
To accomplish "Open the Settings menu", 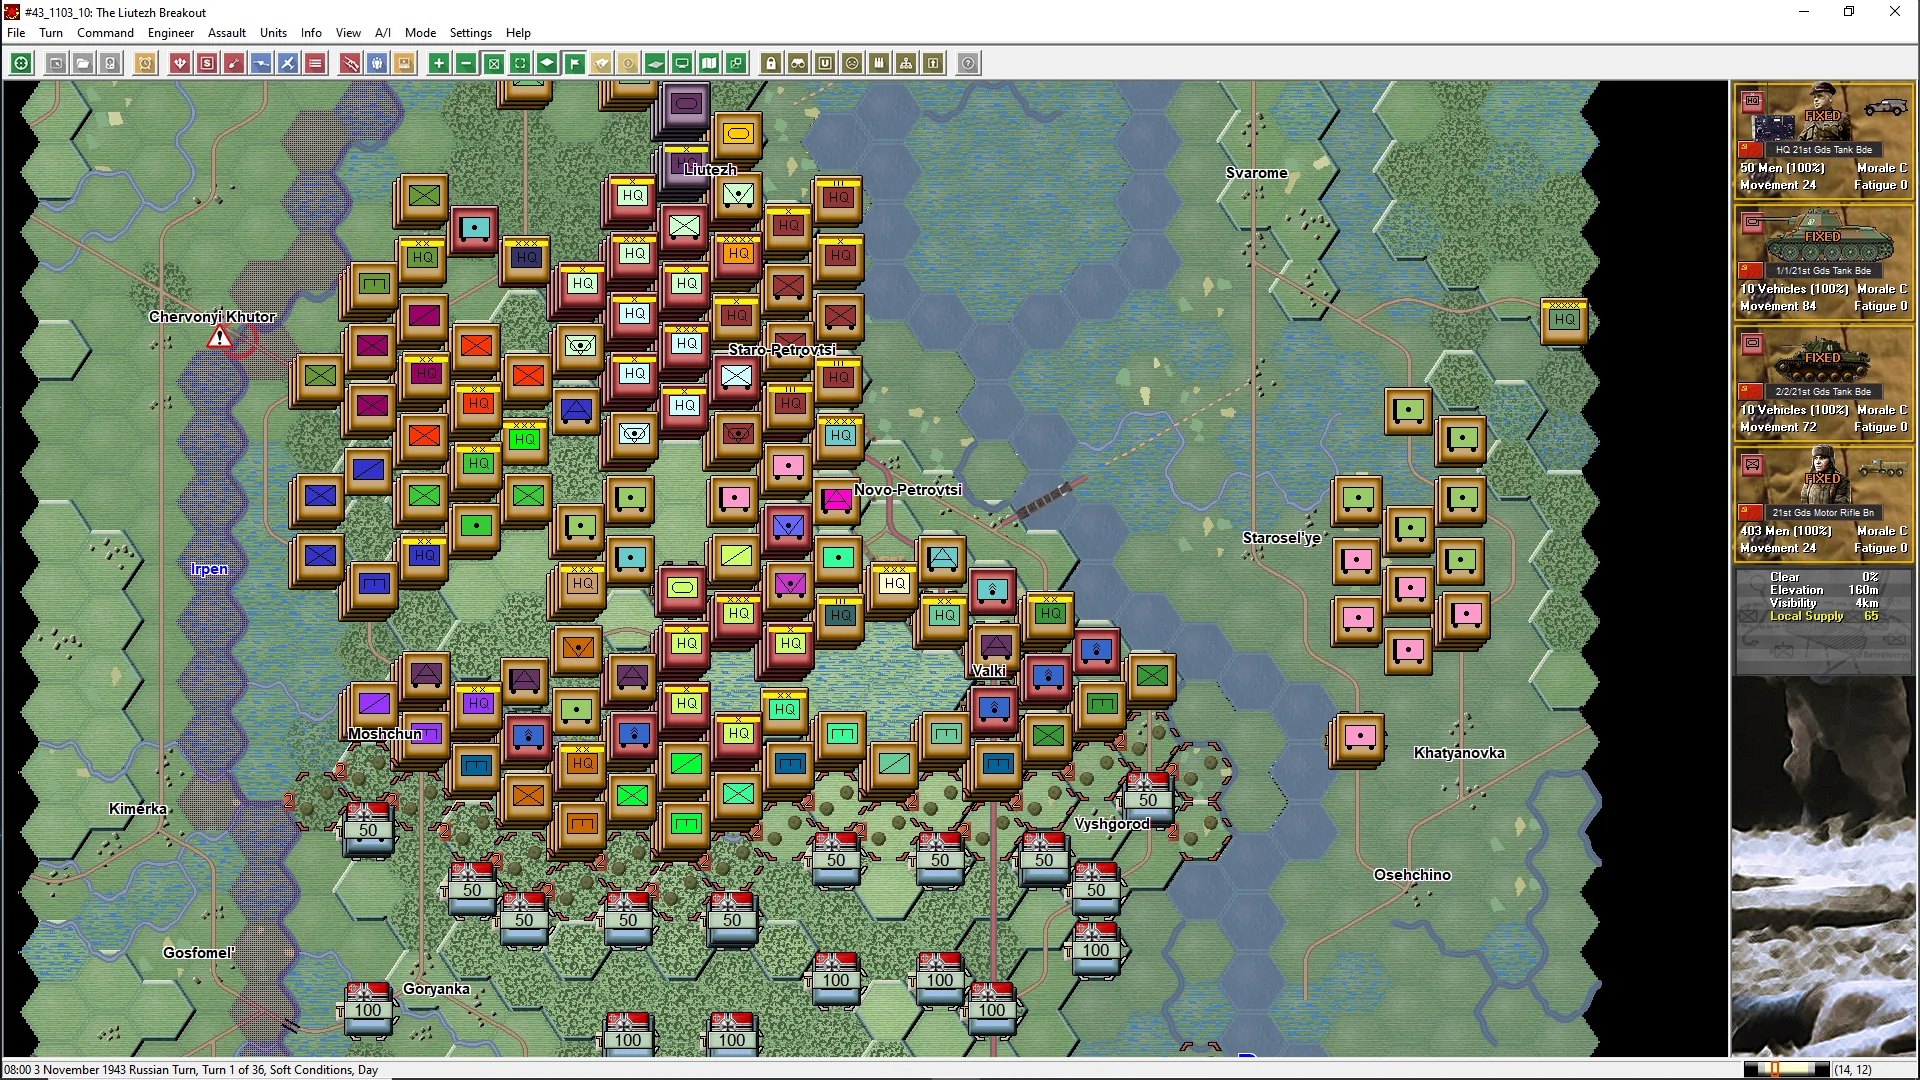I will (470, 33).
